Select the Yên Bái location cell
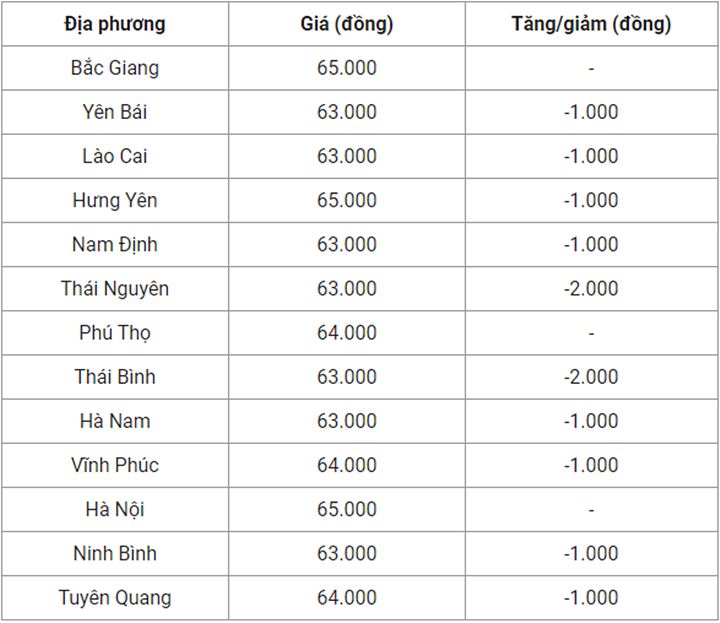The image size is (720, 623). click(x=115, y=112)
